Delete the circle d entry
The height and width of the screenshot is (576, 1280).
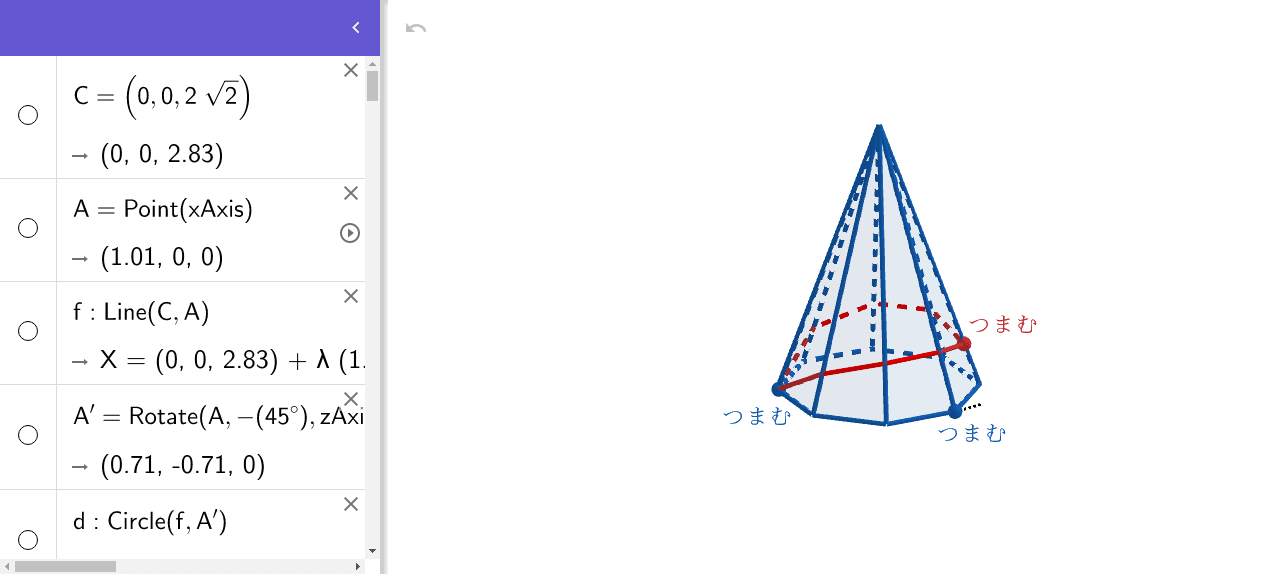coord(351,504)
